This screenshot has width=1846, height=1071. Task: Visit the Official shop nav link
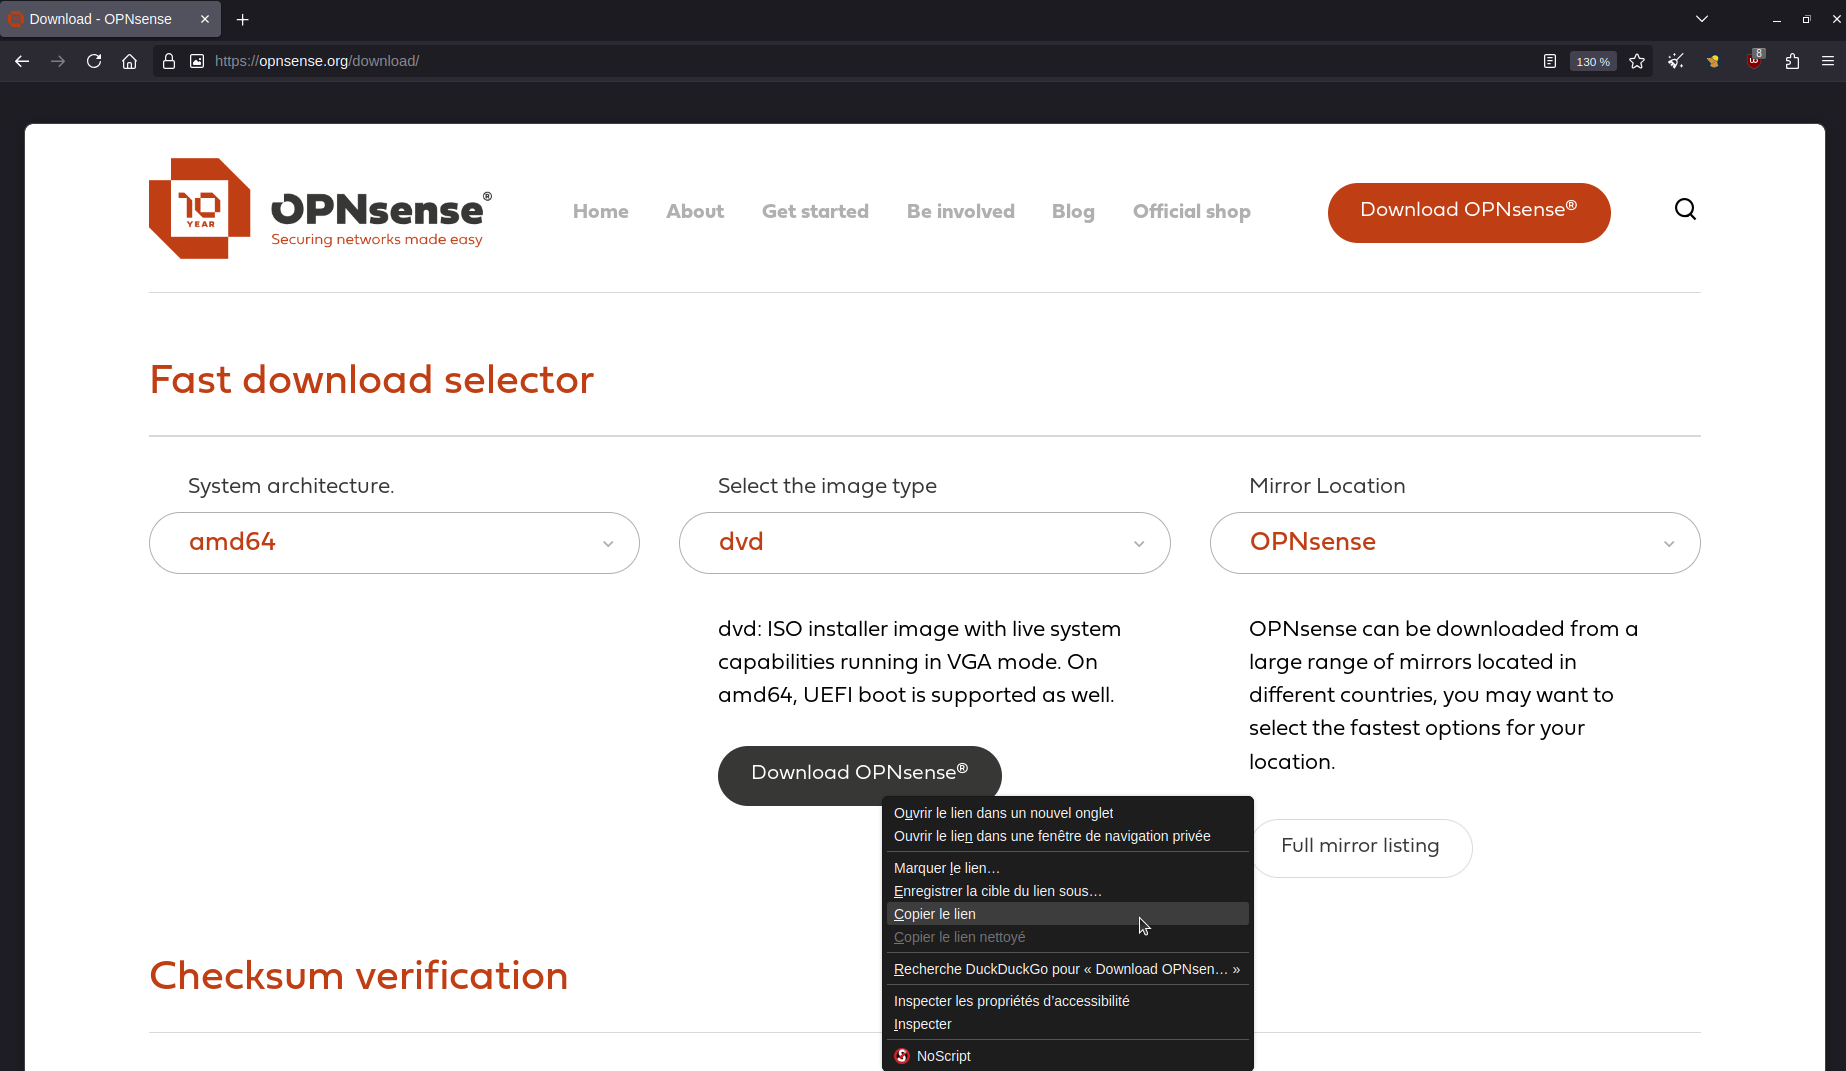point(1192,211)
